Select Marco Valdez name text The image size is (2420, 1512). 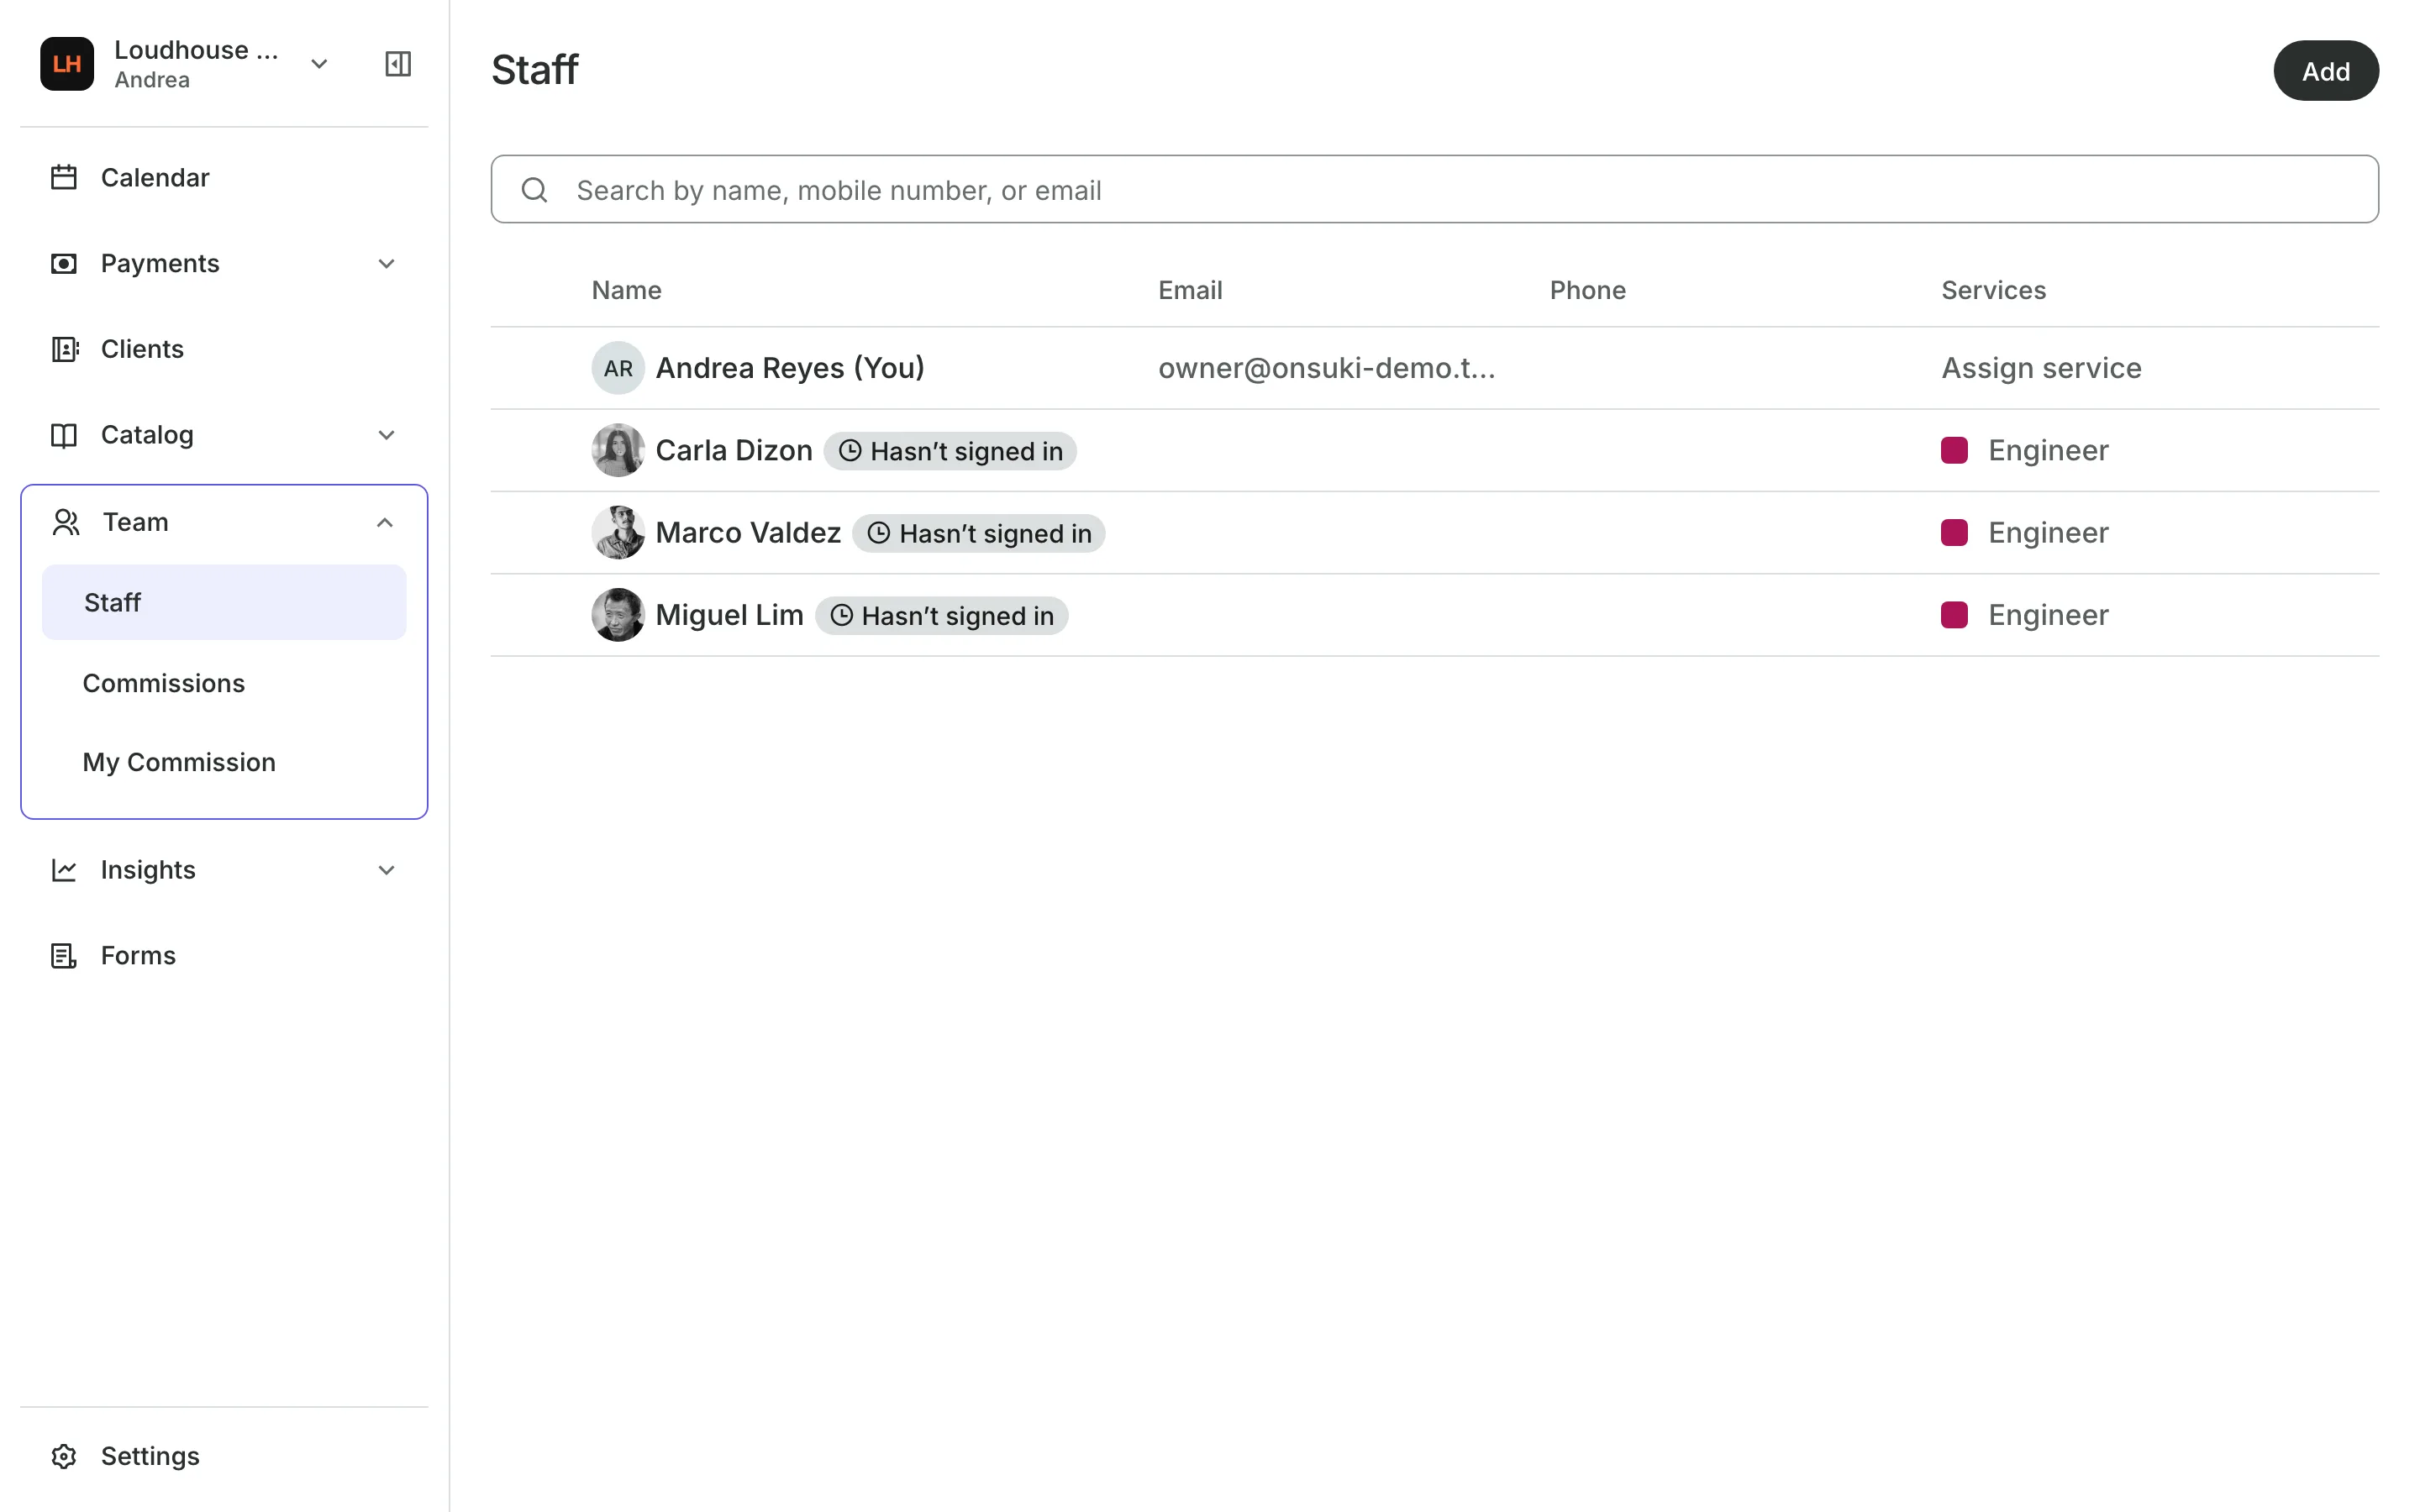(748, 532)
